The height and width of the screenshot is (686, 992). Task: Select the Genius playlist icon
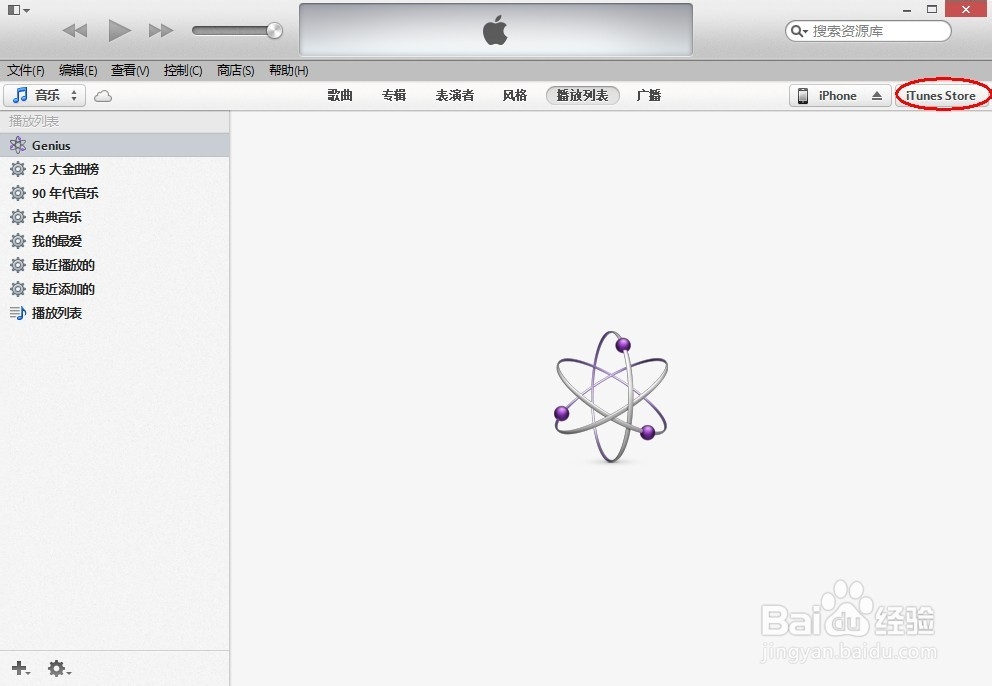click(x=17, y=145)
